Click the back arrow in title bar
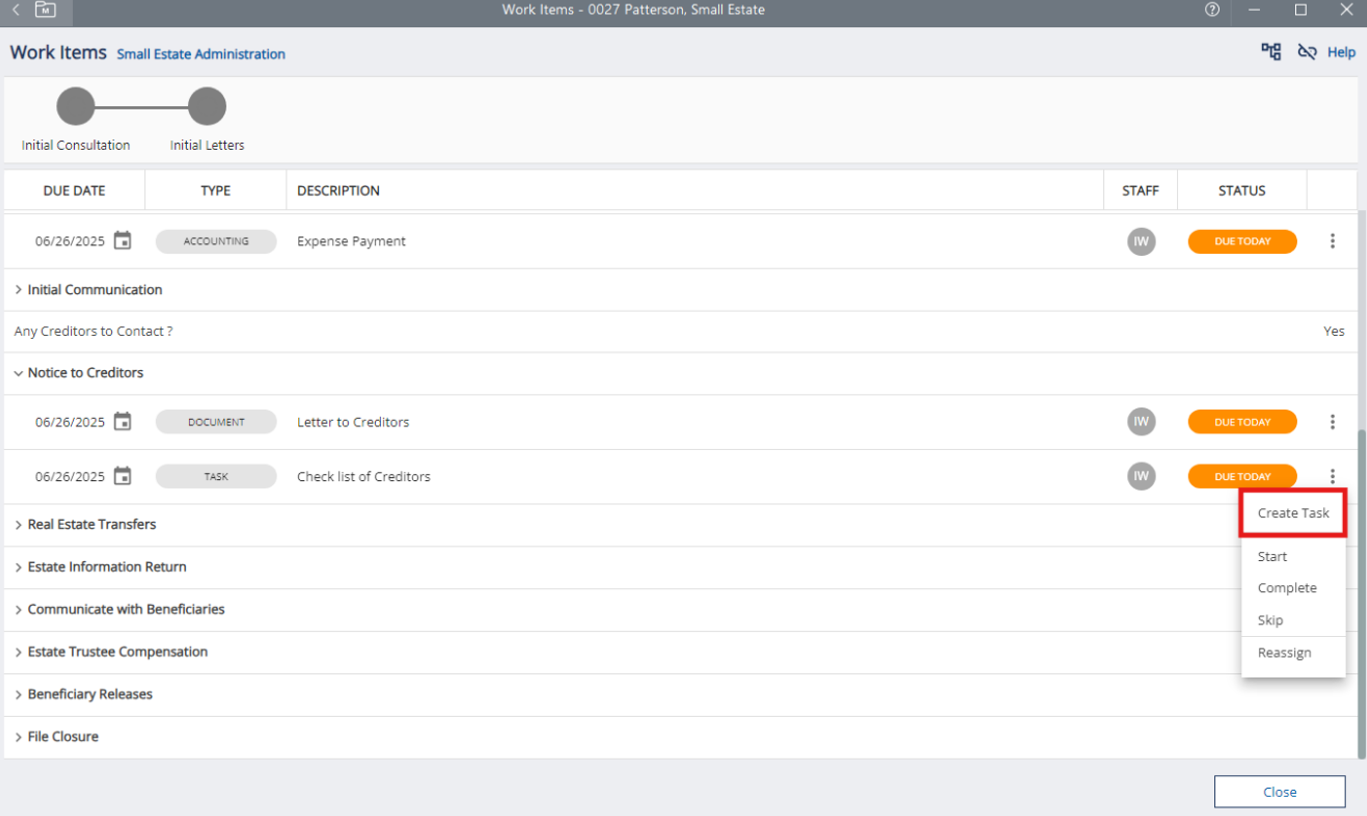 16,10
